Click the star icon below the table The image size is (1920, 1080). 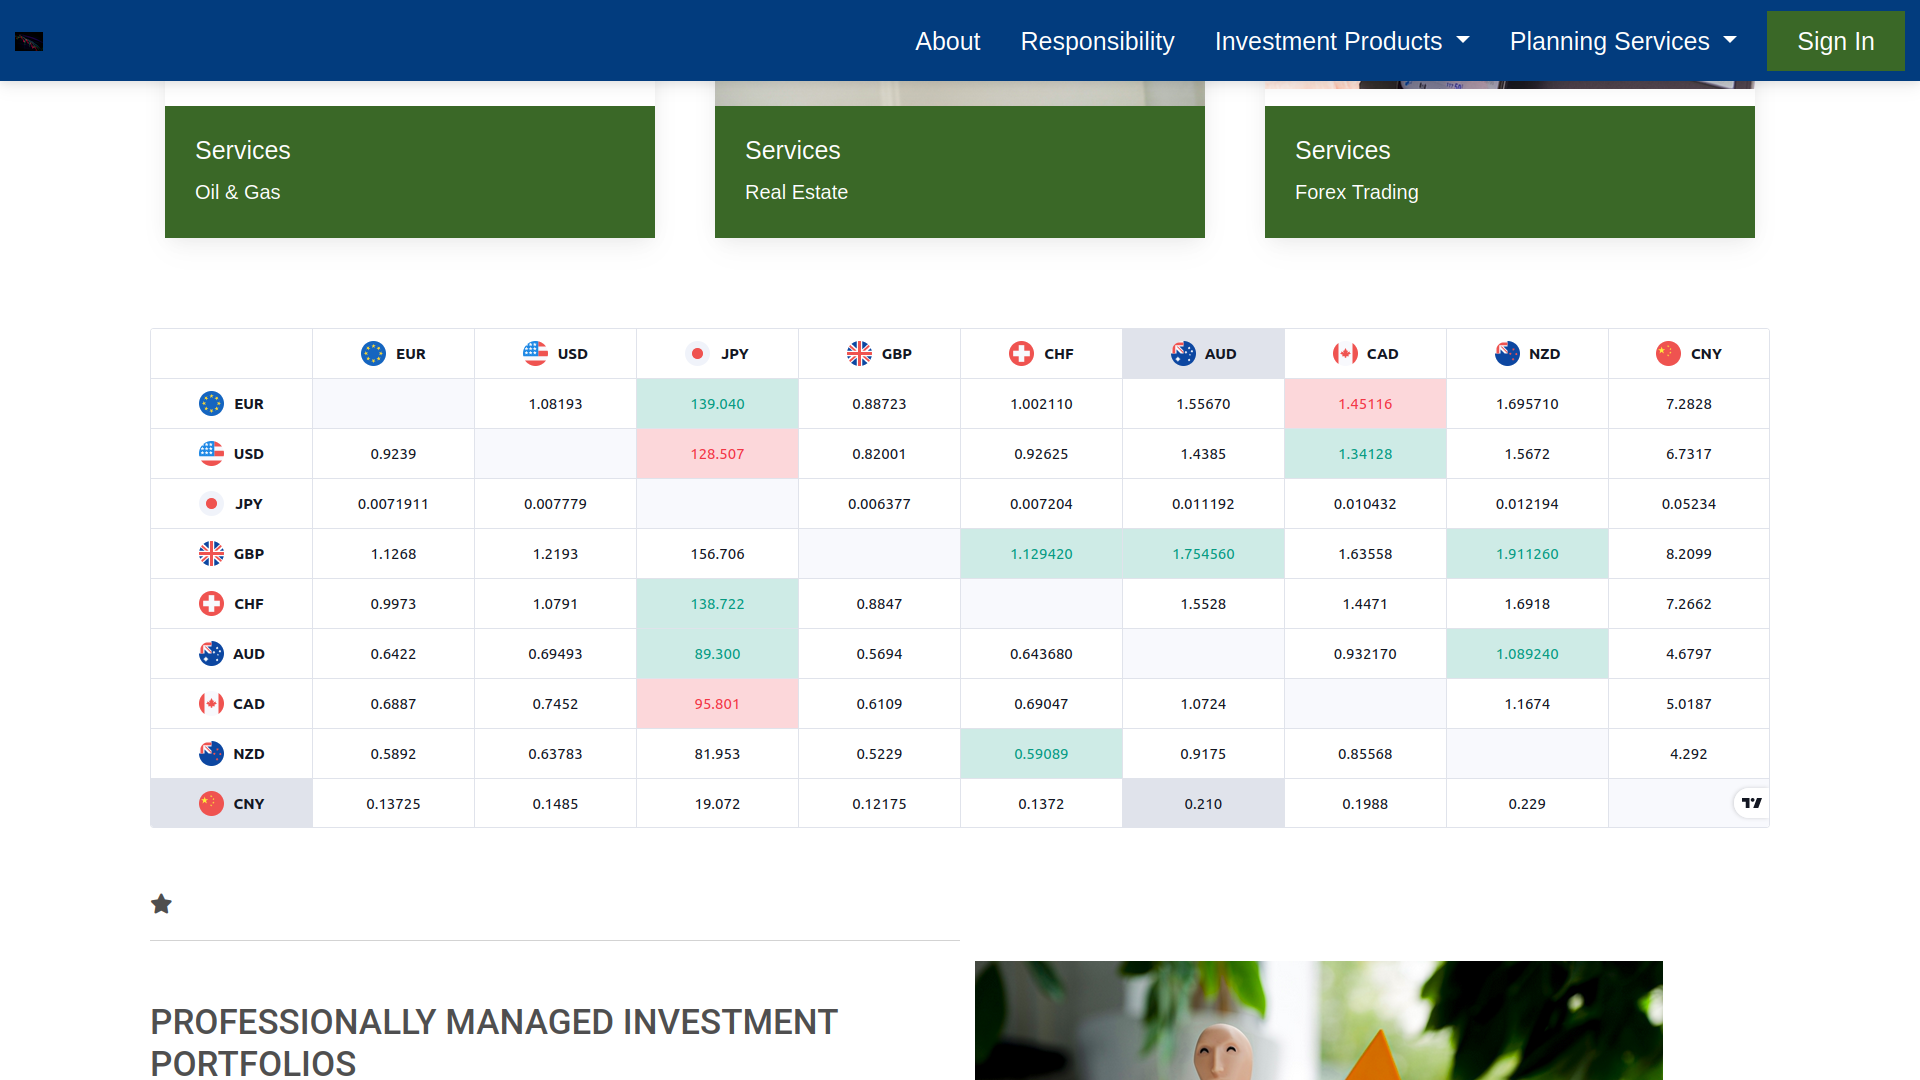click(x=161, y=904)
